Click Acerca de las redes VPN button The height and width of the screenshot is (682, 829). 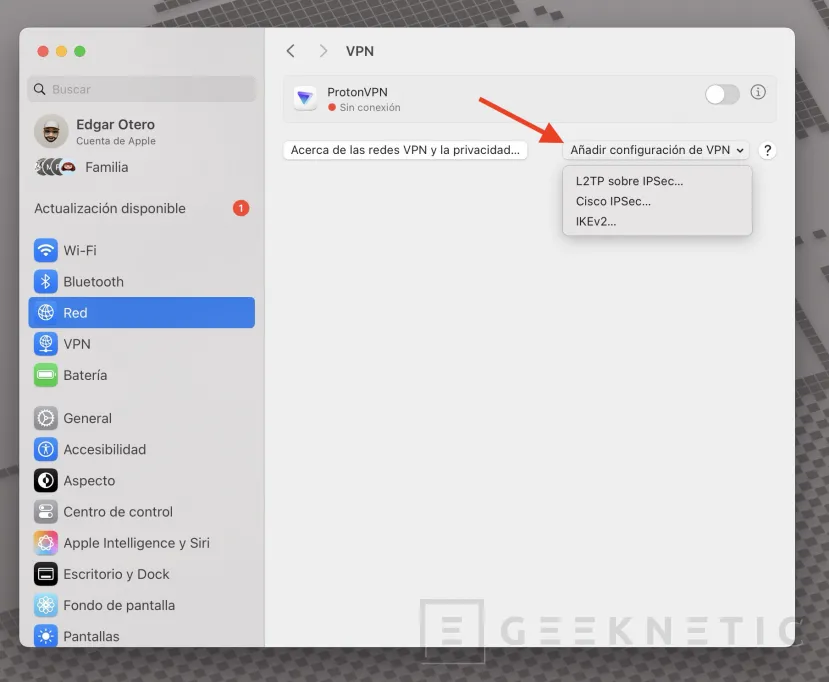[405, 150]
